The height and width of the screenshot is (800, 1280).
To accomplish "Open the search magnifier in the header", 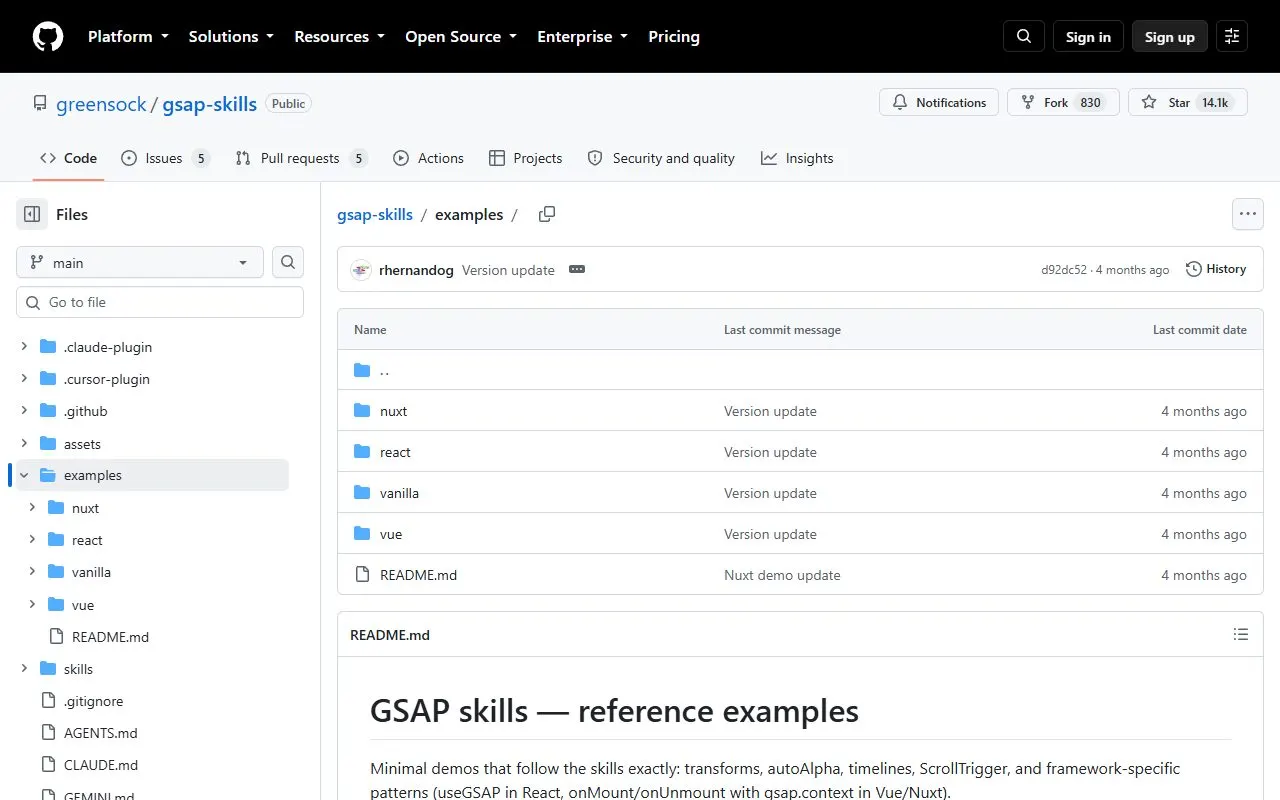I will point(1024,37).
